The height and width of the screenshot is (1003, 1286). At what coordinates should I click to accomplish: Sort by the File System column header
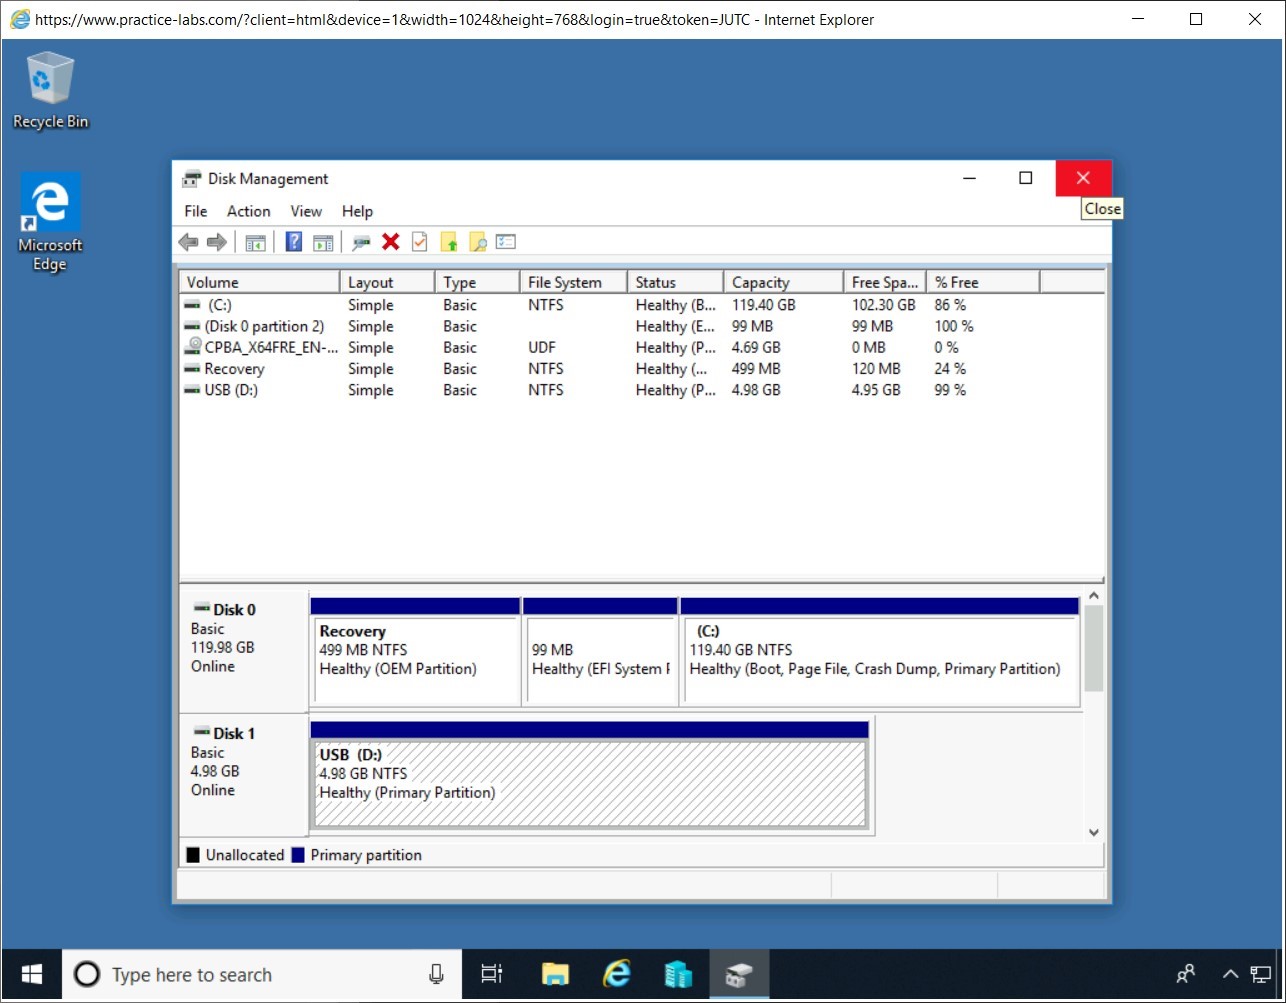coord(573,282)
